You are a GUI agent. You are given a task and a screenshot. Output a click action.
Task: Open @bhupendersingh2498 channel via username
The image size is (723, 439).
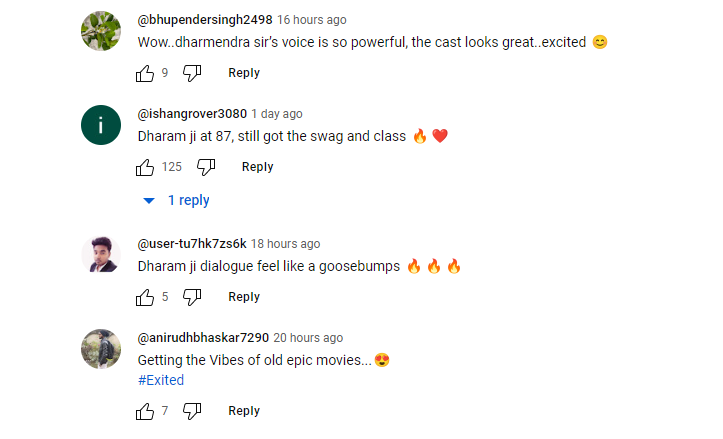click(x=204, y=20)
